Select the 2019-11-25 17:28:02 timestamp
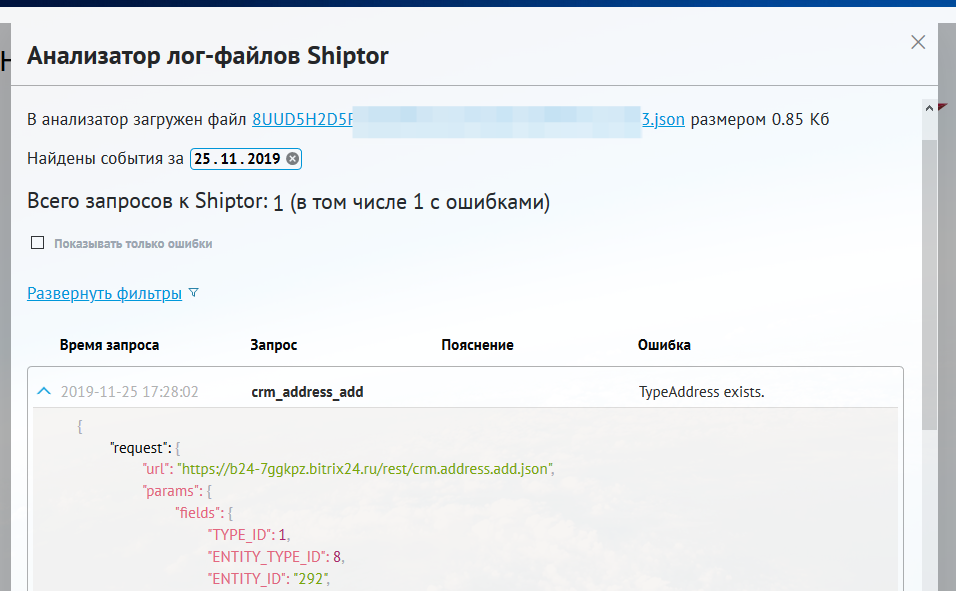 [130, 392]
